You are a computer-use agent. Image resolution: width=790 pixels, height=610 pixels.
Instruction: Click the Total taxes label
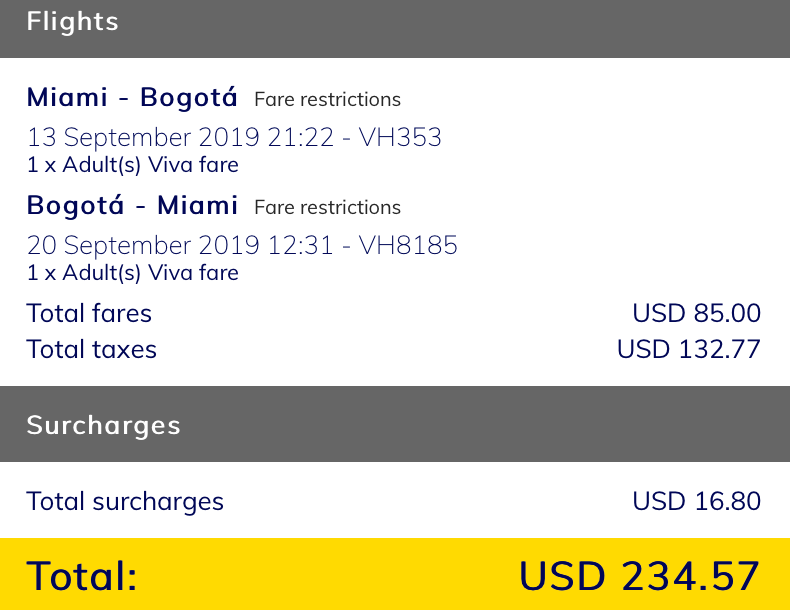coord(91,350)
